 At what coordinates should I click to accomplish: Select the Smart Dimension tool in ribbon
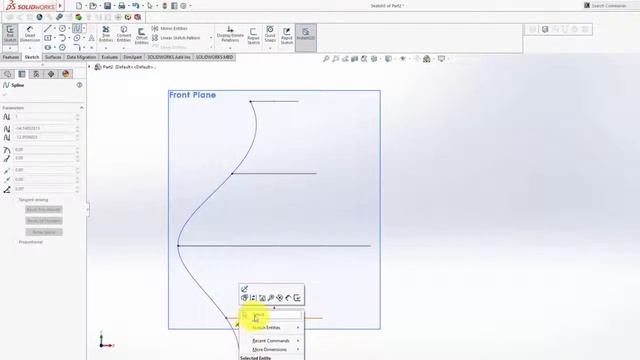[30, 33]
